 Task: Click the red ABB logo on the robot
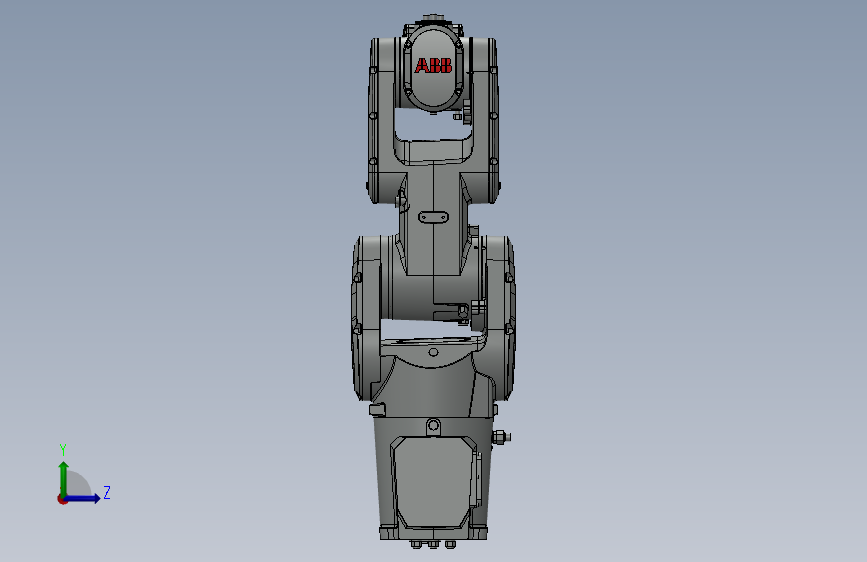[x=434, y=66]
